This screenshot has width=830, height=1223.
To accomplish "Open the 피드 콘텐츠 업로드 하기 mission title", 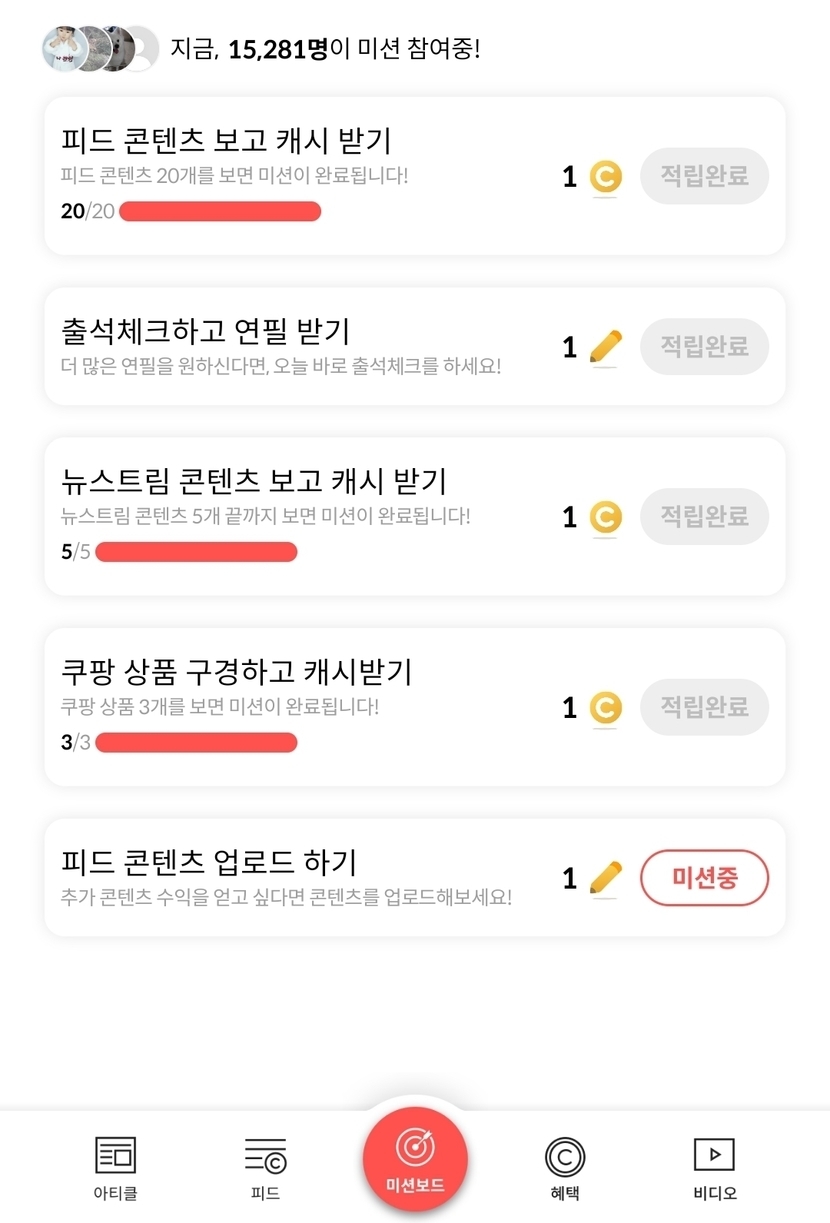I will click(x=209, y=862).
